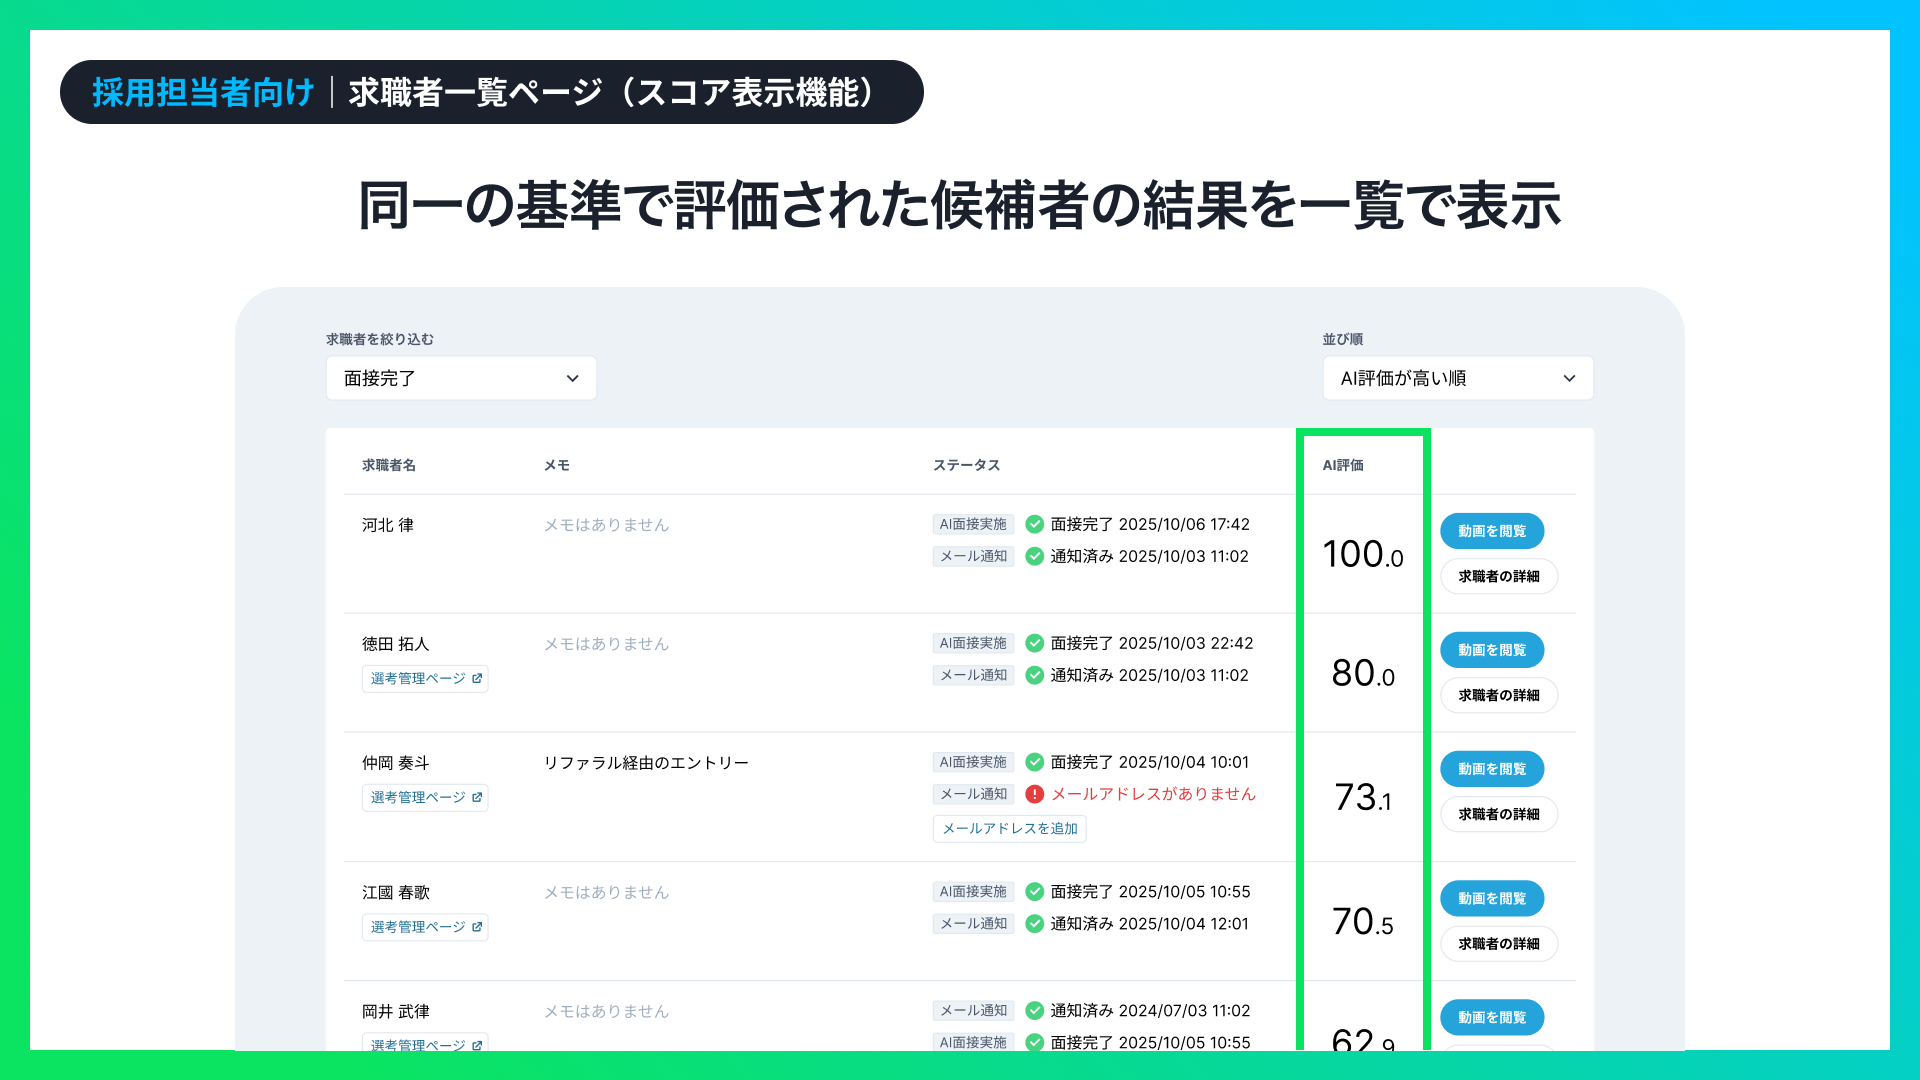
Task: Click the AI面接実施 tag in 徳田 拓人's row
Action: click(973, 643)
